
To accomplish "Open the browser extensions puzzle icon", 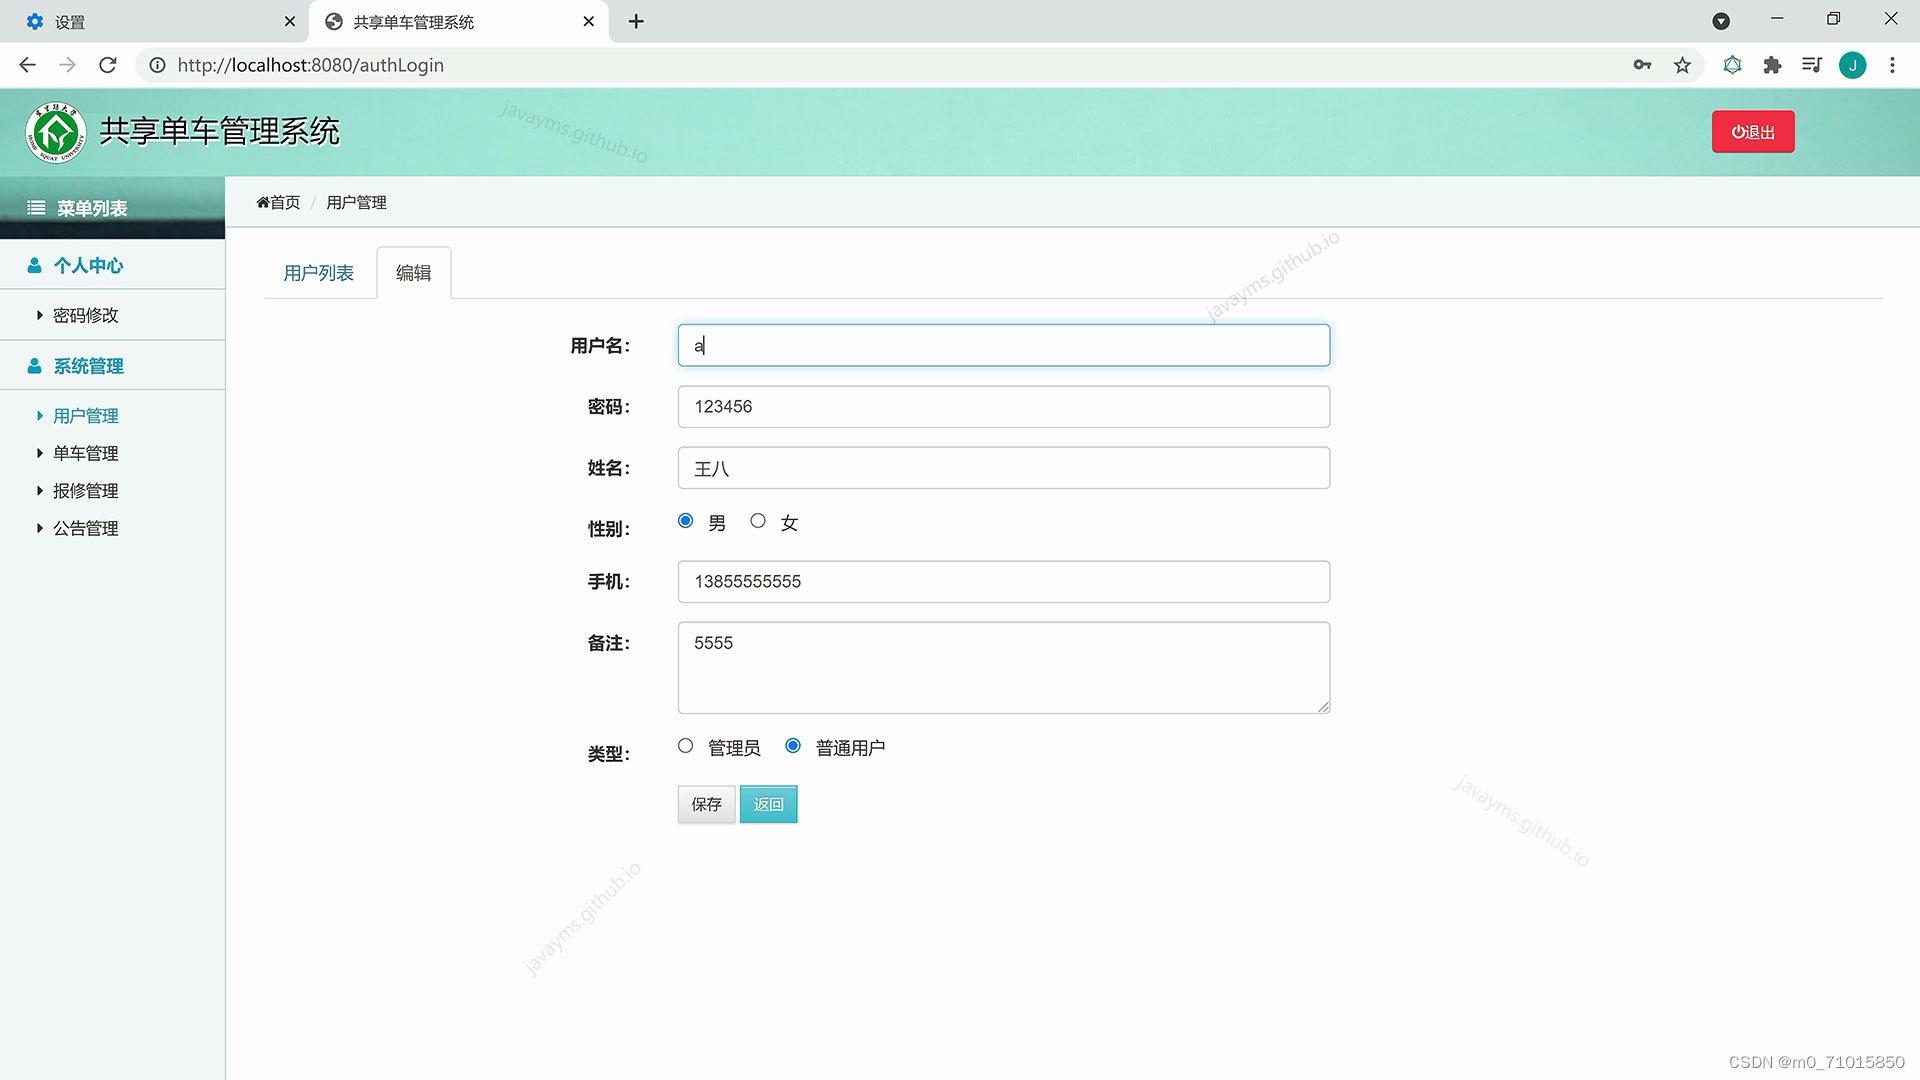I will (1772, 65).
